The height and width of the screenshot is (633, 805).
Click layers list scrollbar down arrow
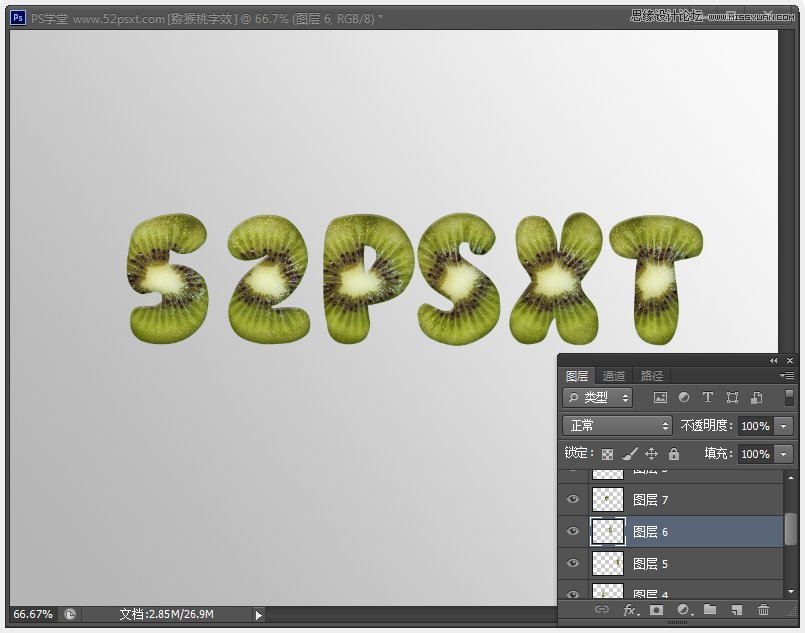click(791, 591)
